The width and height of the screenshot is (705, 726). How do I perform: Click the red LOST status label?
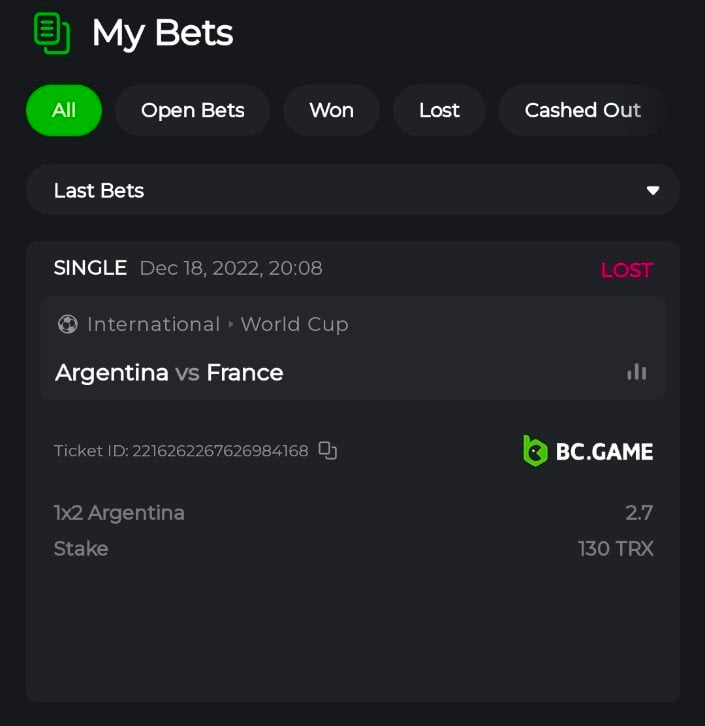tap(626, 270)
